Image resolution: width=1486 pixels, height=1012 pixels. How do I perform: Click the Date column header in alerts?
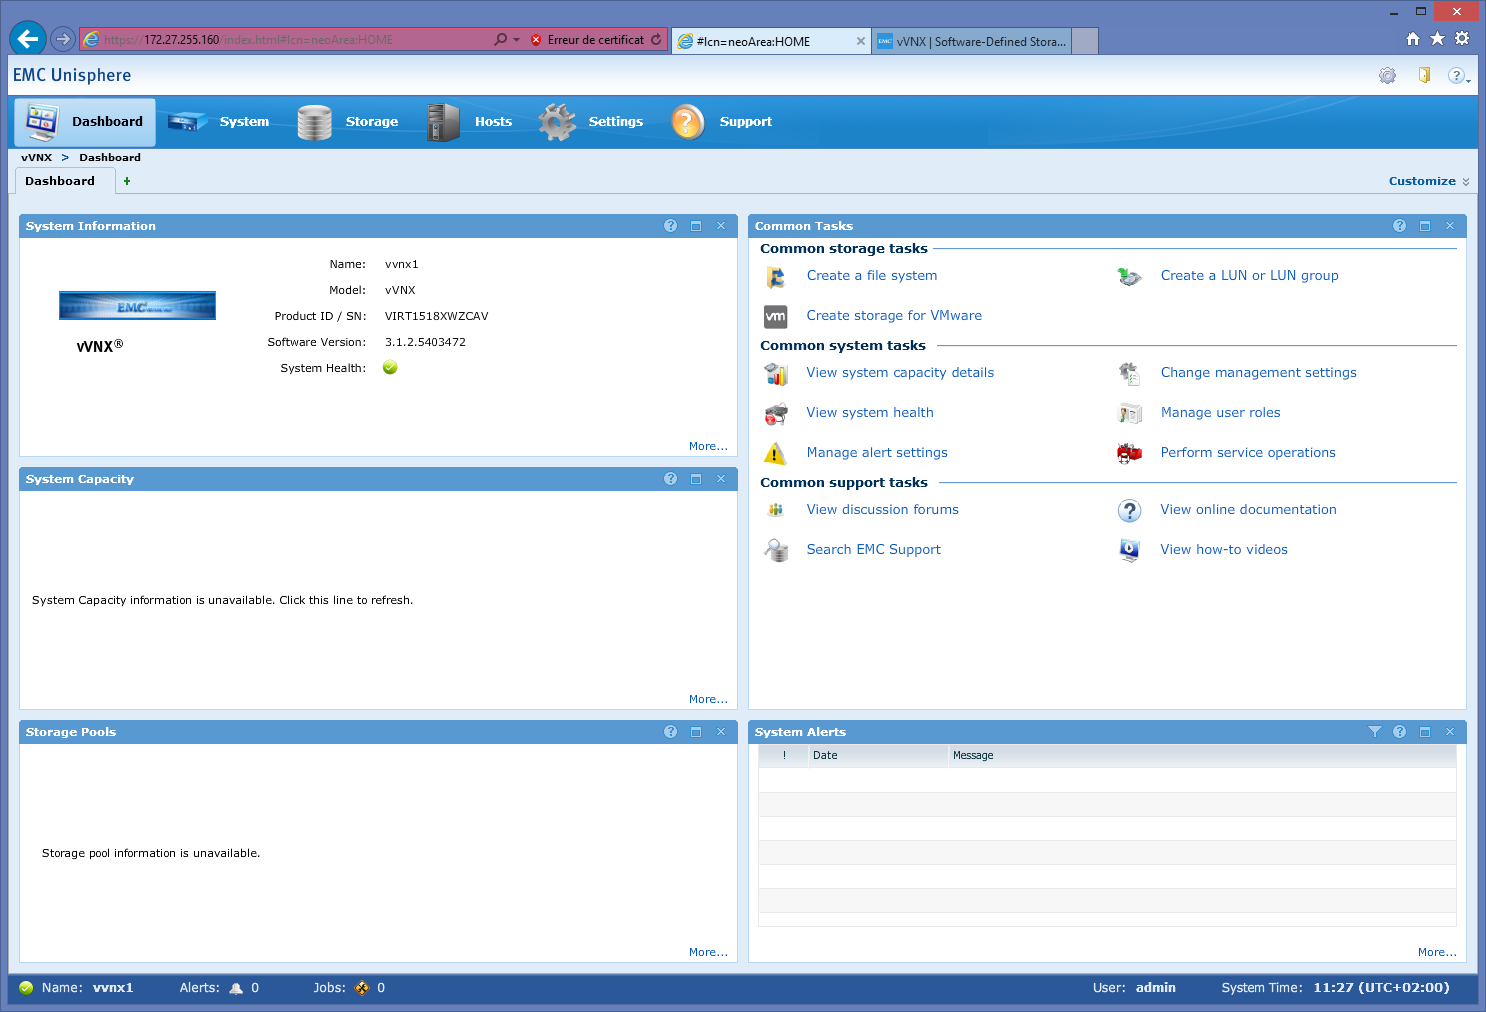point(825,756)
